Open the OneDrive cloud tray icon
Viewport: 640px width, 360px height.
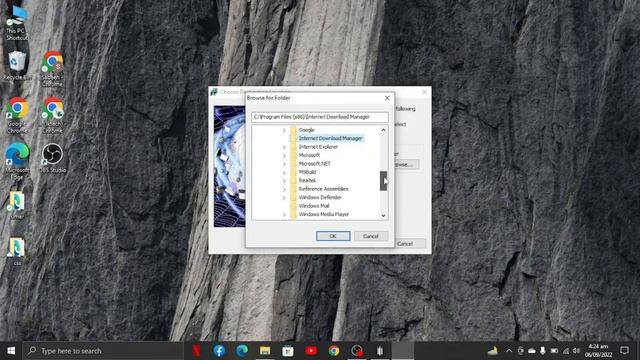[532, 351]
